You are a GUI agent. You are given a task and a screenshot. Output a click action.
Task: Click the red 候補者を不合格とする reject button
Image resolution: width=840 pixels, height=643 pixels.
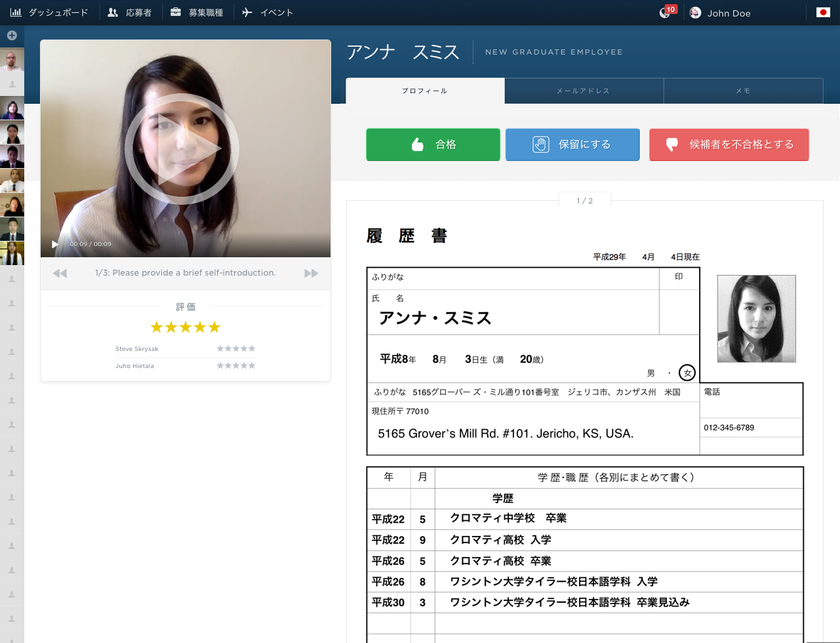729,144
